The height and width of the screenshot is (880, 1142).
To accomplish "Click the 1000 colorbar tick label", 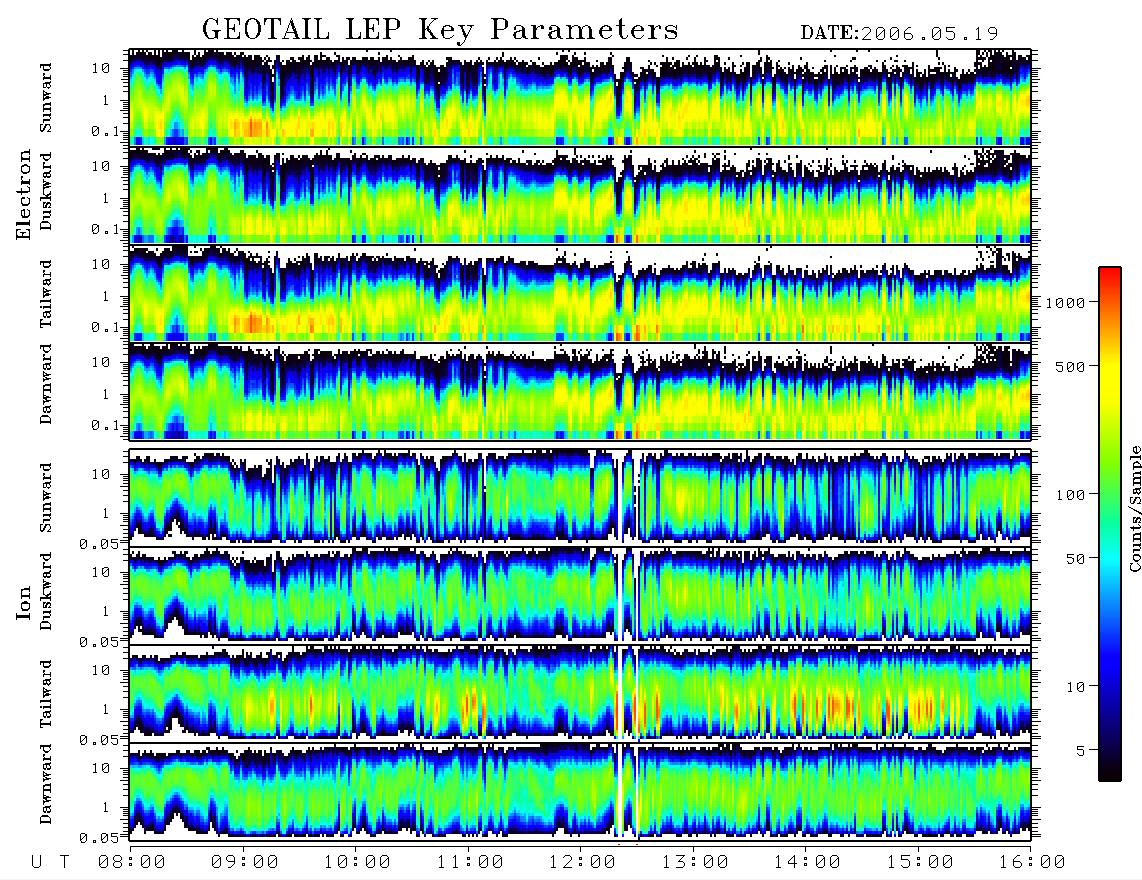I will pyautogui.click(x=1066, y=302).
